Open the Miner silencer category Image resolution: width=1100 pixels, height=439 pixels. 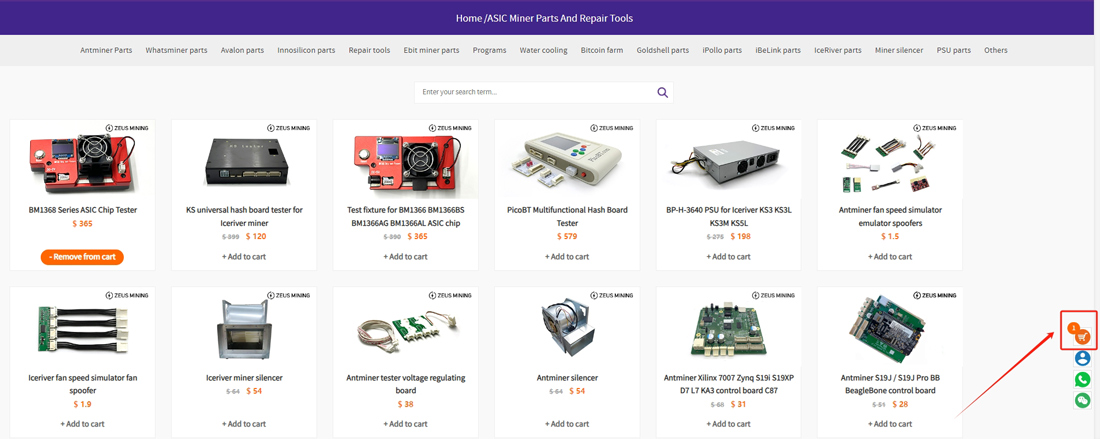click(898, 50)
